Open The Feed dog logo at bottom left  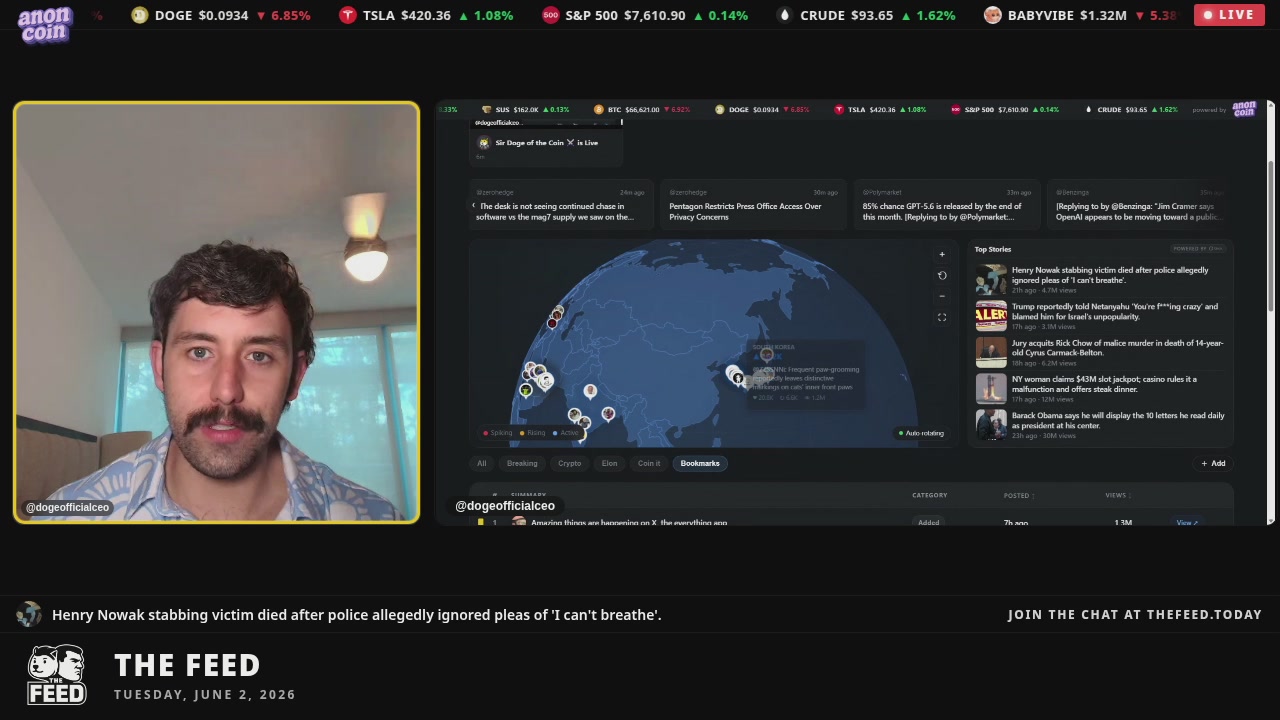(56, 675)
